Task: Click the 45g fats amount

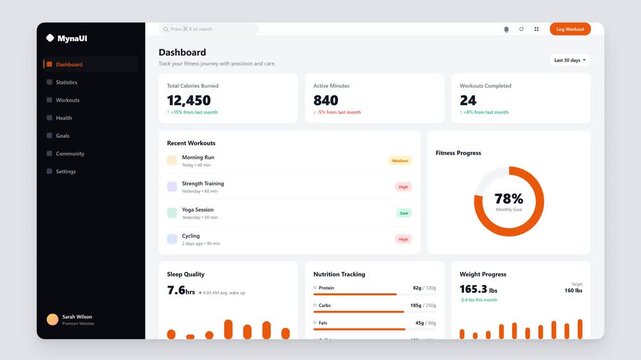Action: click(419, 323)
